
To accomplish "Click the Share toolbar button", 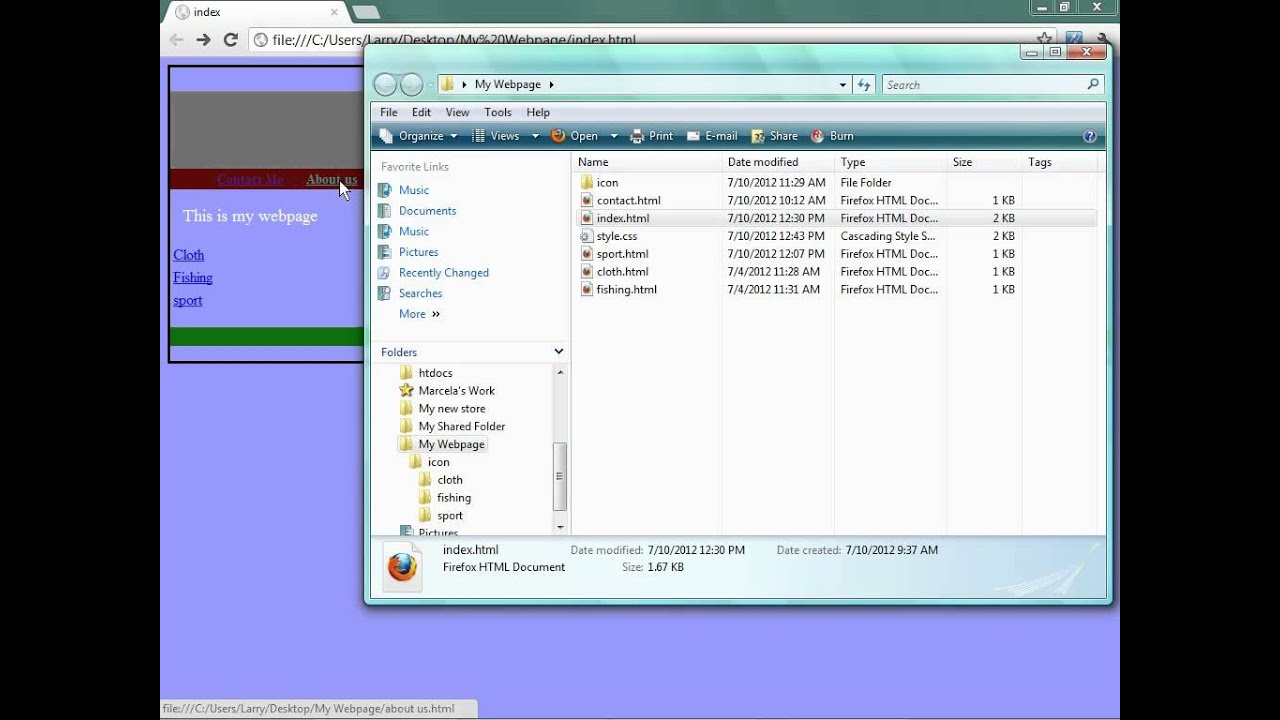I will pos(775,136).
